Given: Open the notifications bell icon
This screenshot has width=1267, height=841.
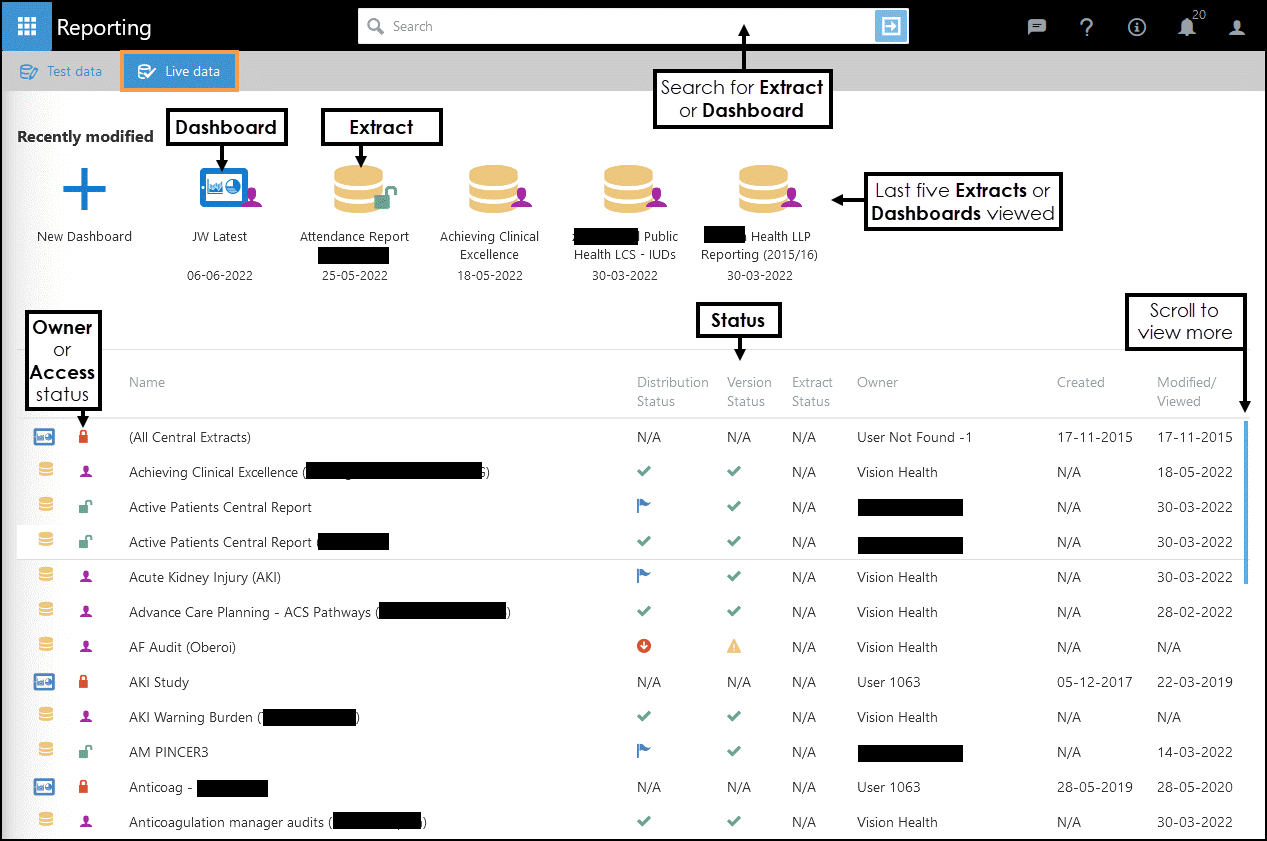Looking at the screenshot, I should [1187, 27].
